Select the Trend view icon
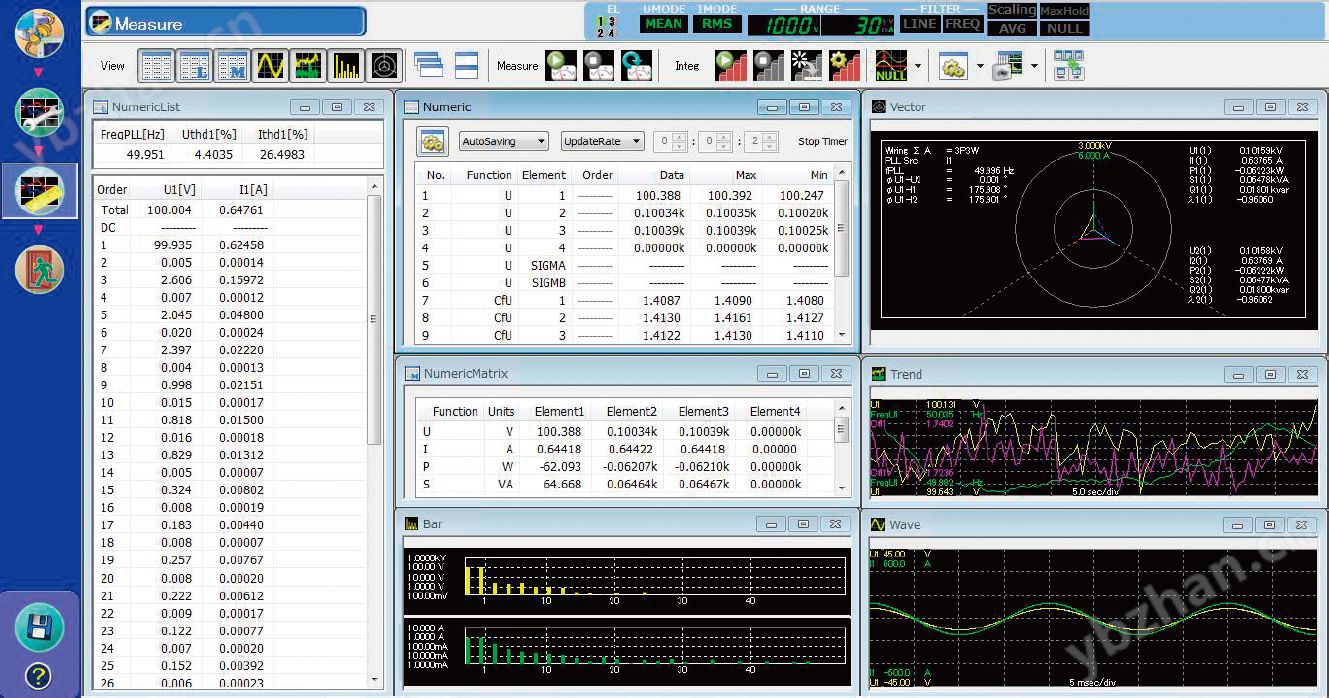 tap(307, 65)
